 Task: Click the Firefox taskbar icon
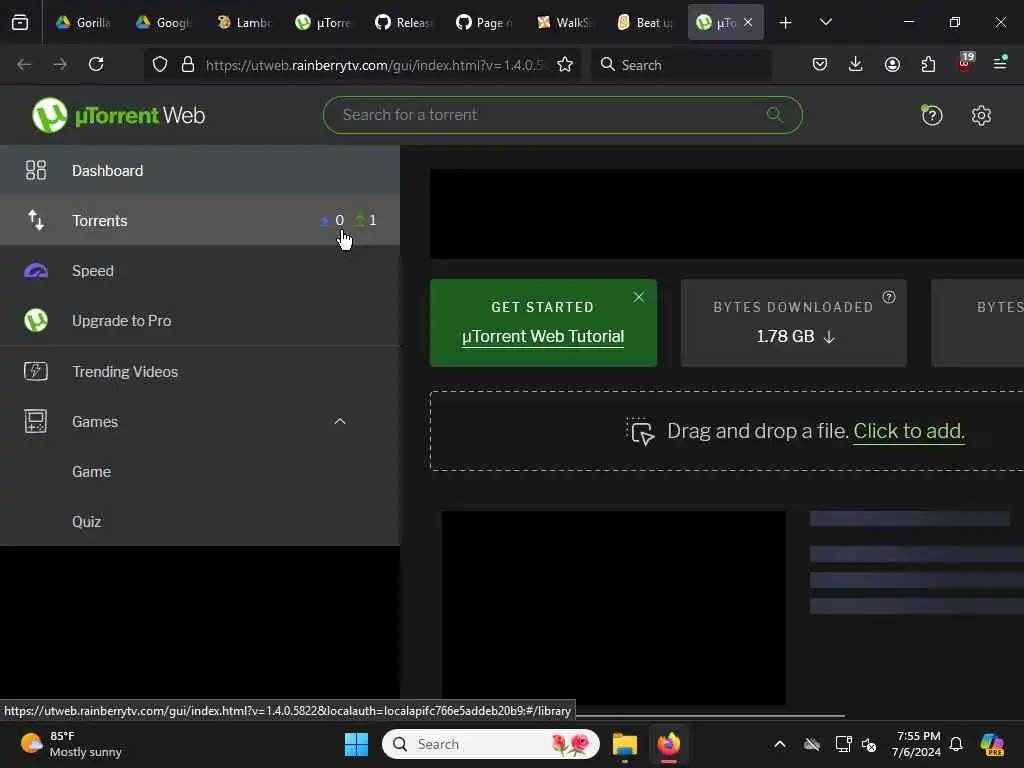(668, 744)
